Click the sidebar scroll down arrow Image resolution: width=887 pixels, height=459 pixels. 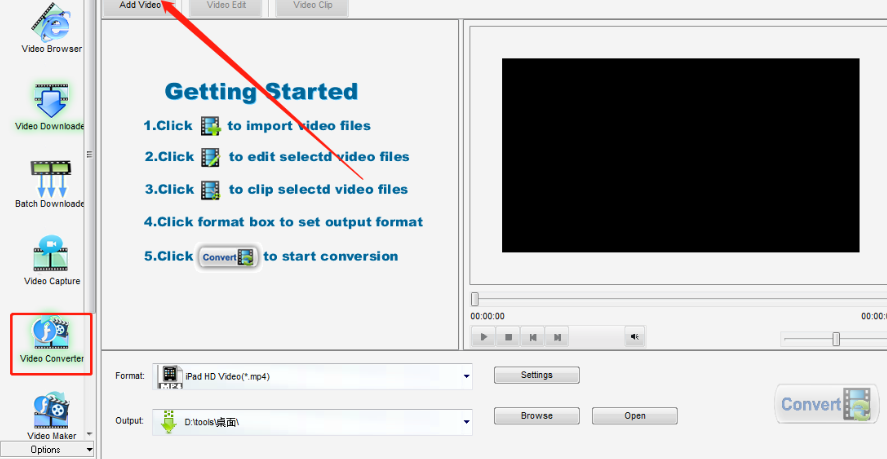[x=89, y=435]
